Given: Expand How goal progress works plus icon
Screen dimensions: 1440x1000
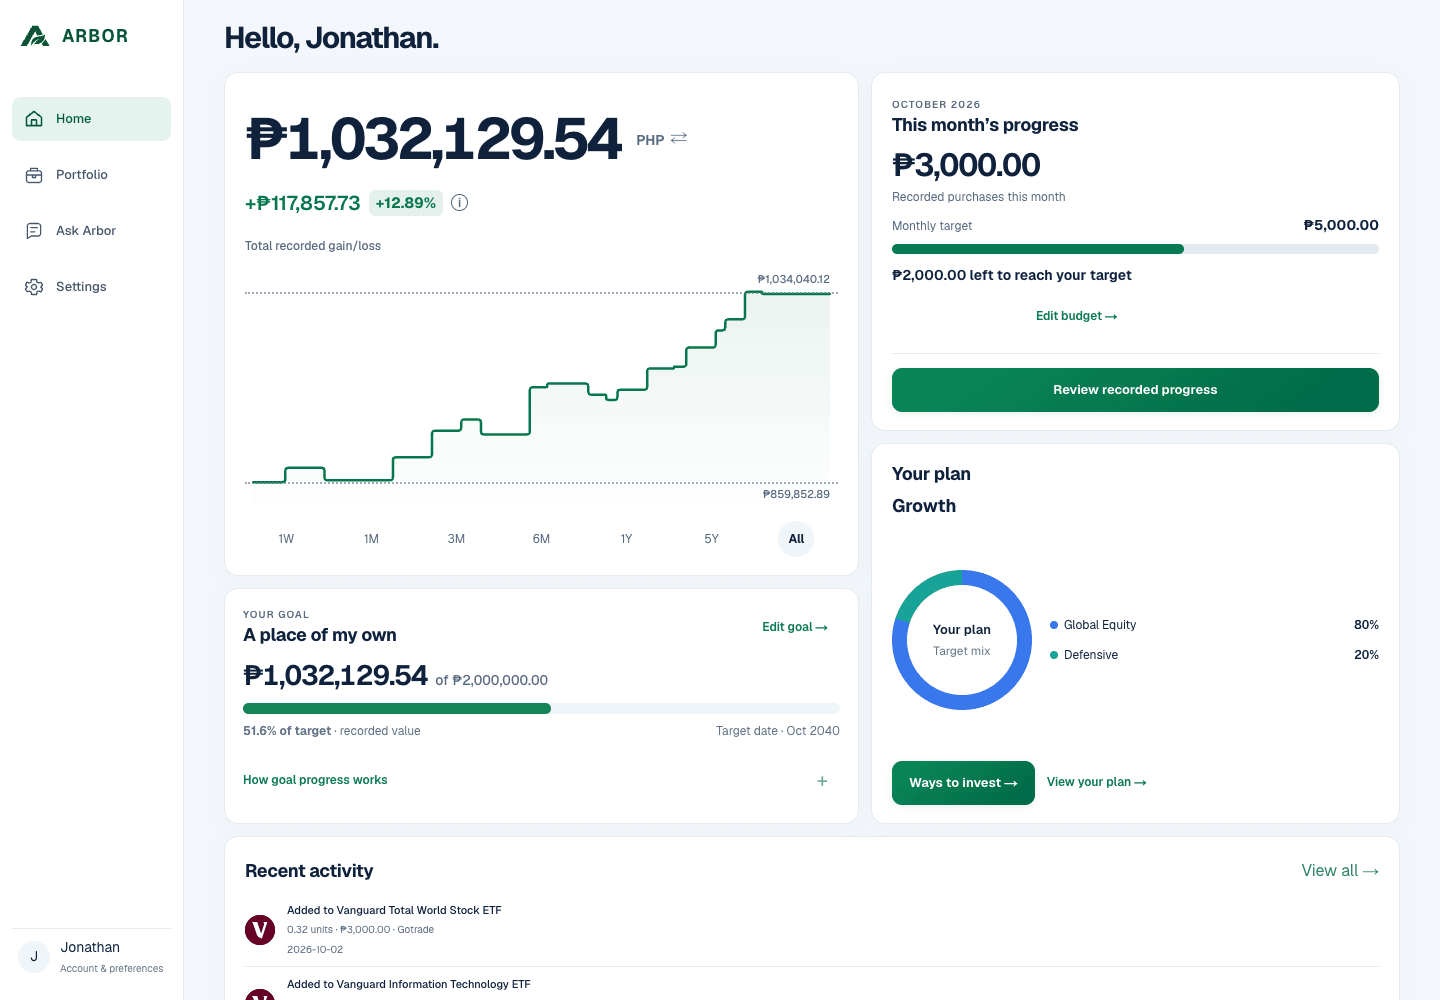Looking at the screenshot, I should pyautogui.click(x=822, y=781).
